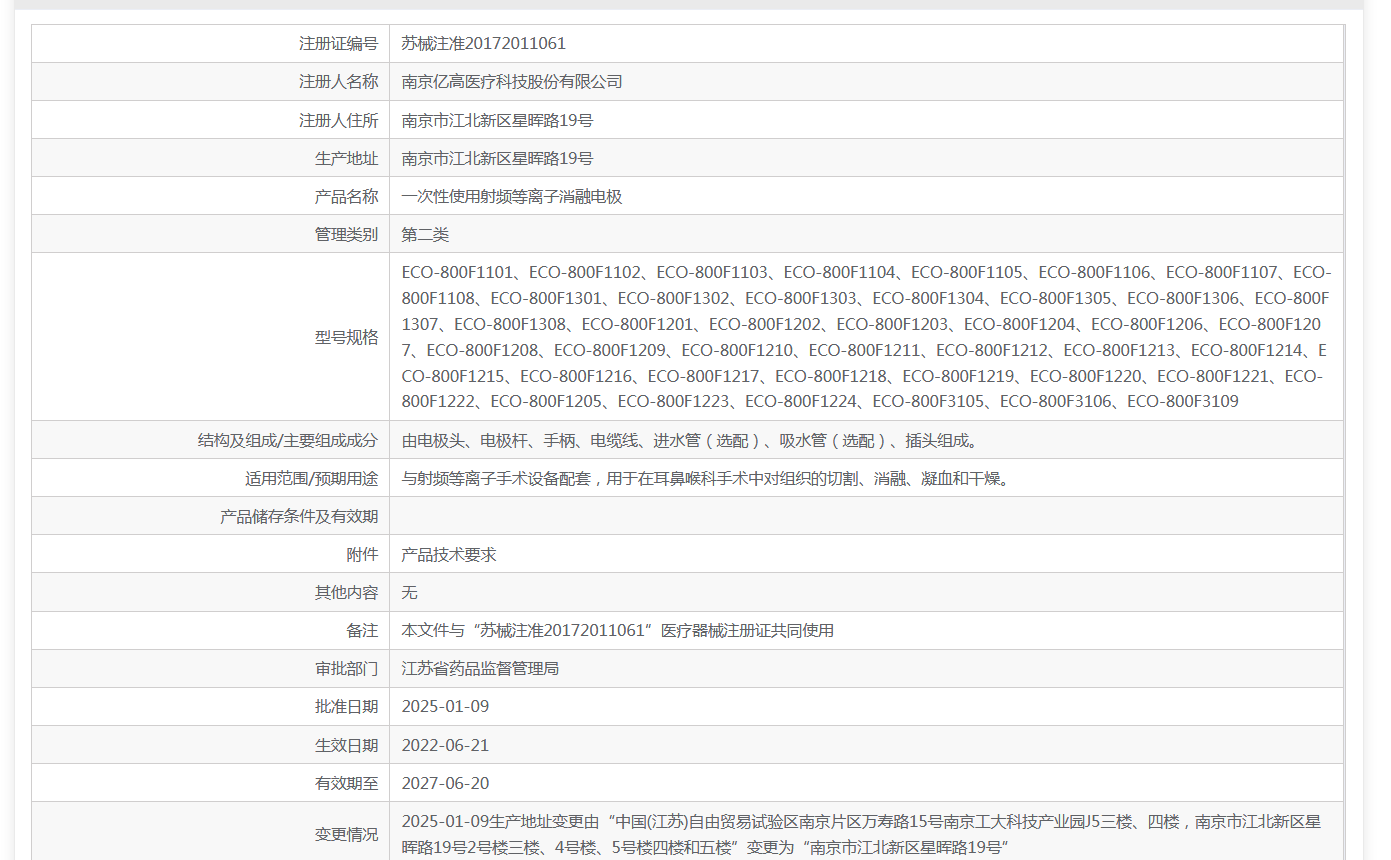Click the '产品名称' row label

point(346,197)
